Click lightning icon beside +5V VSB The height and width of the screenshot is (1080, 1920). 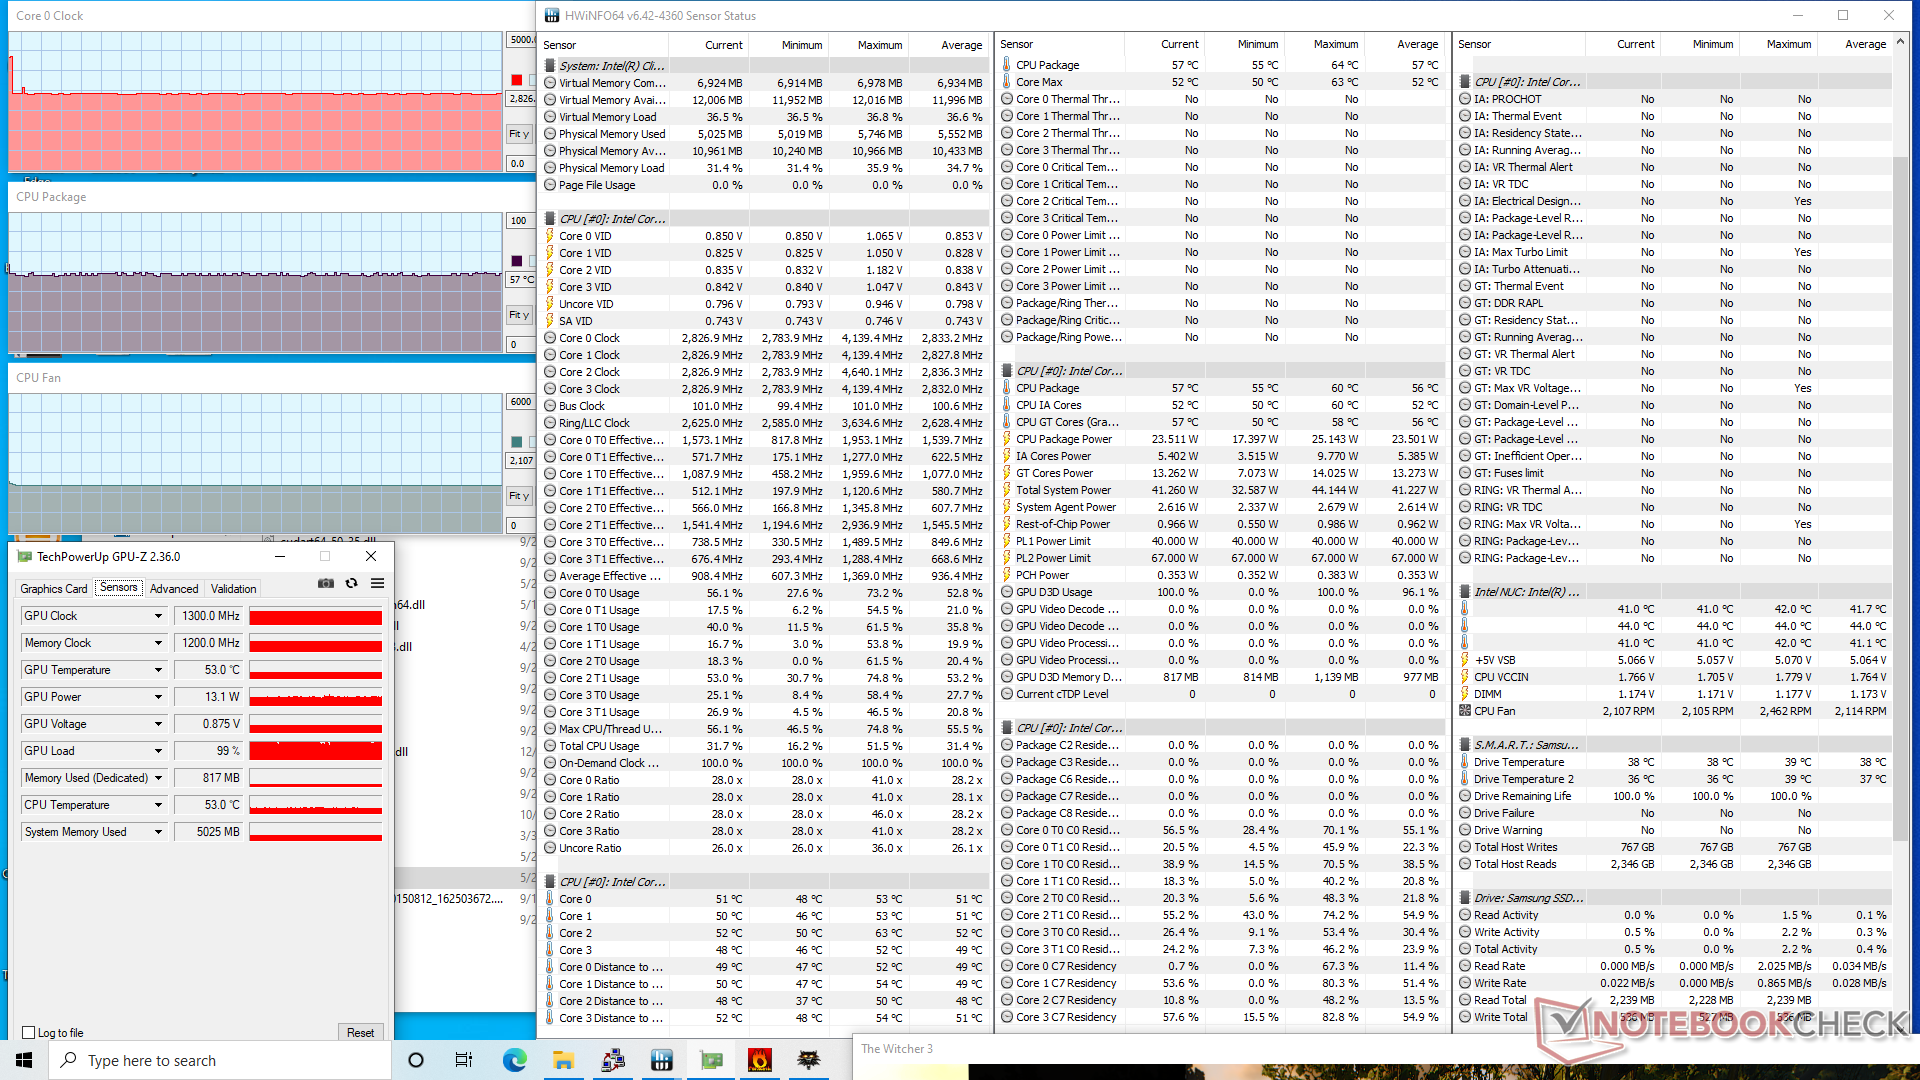pyautogui.click(x=1465, y=660)
